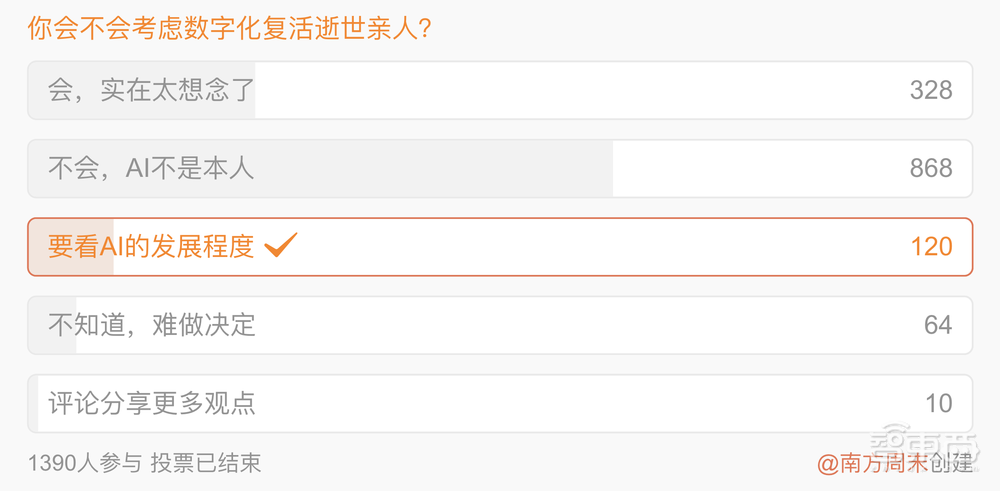Select the option "会，实在太想念了"
The image size is (1000, 491).
coord(151,90)
